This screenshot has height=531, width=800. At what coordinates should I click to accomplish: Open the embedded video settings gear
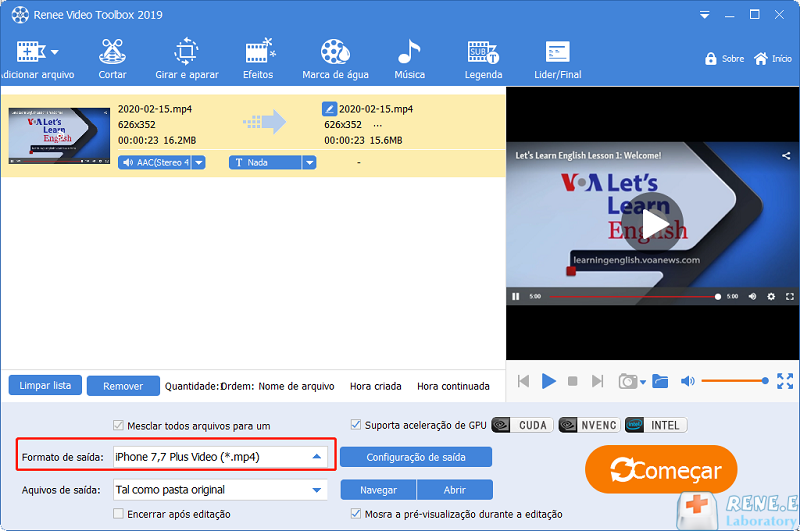coord(771,296)
